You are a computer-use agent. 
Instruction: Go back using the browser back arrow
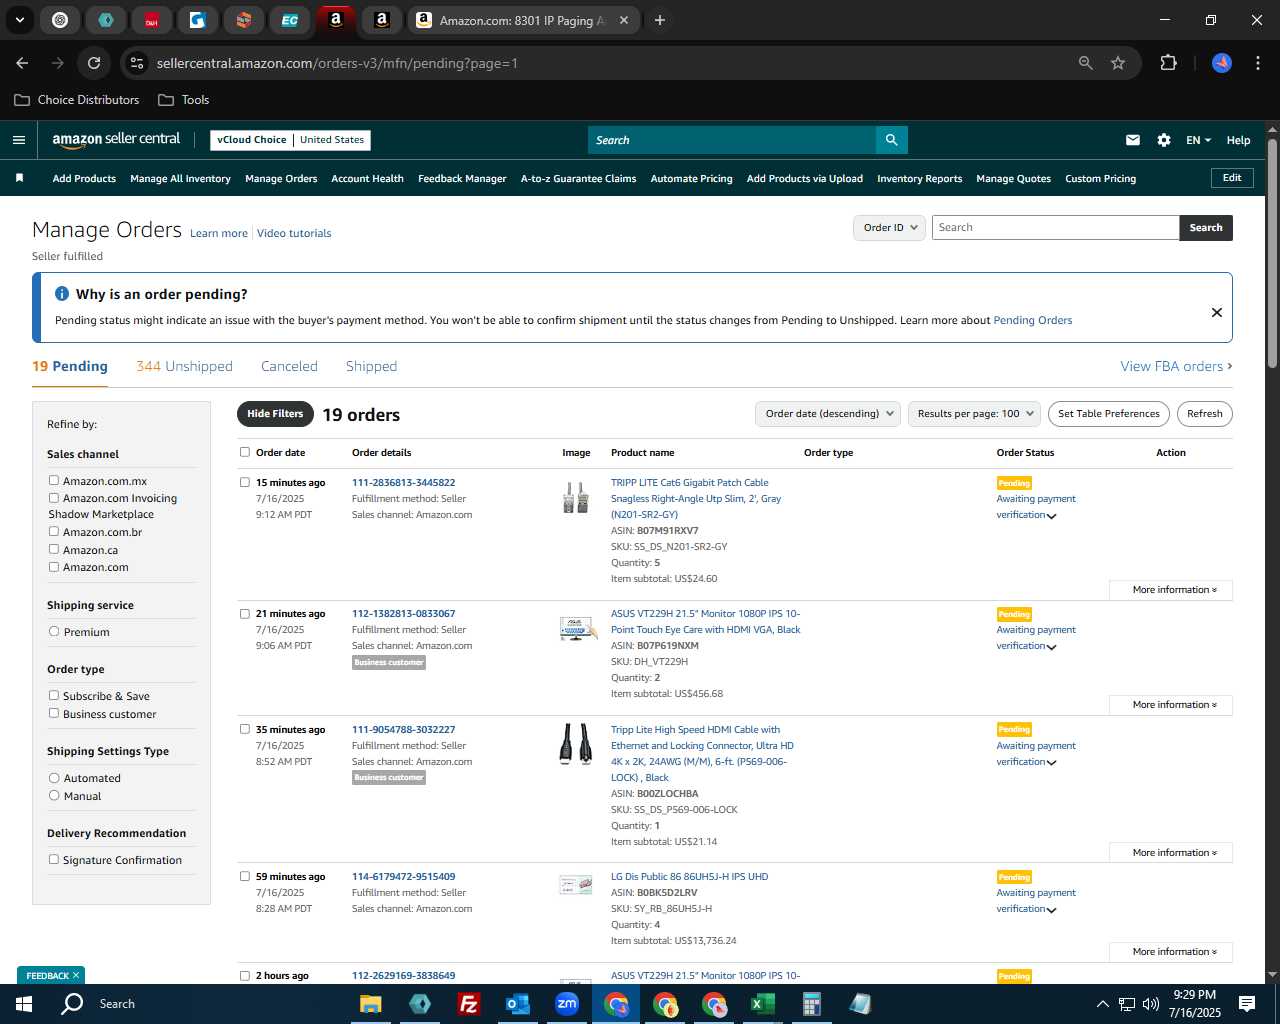tap(22, 63)
